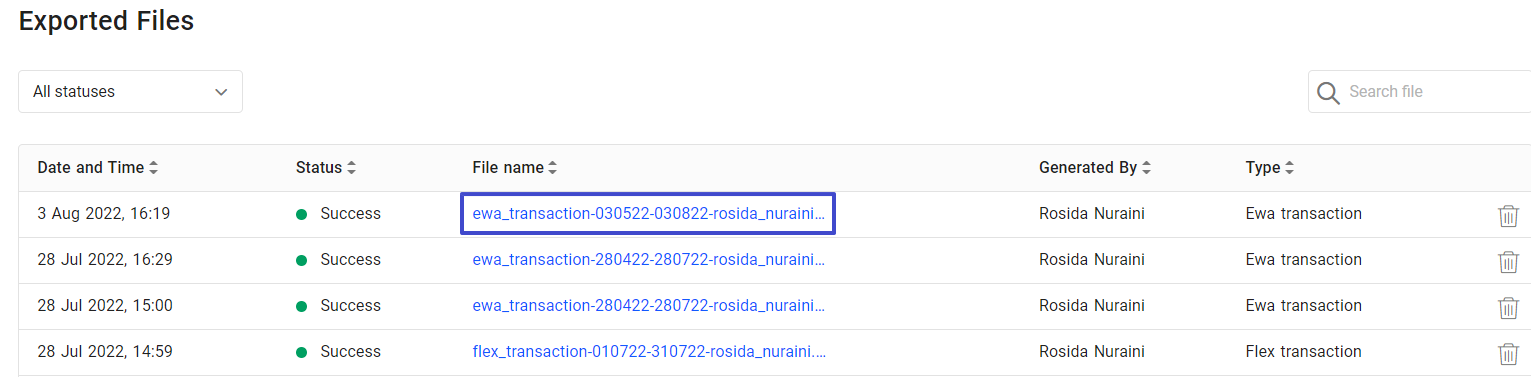
Task: Sort by Generated By arrows
Action: coord(1146,168)
